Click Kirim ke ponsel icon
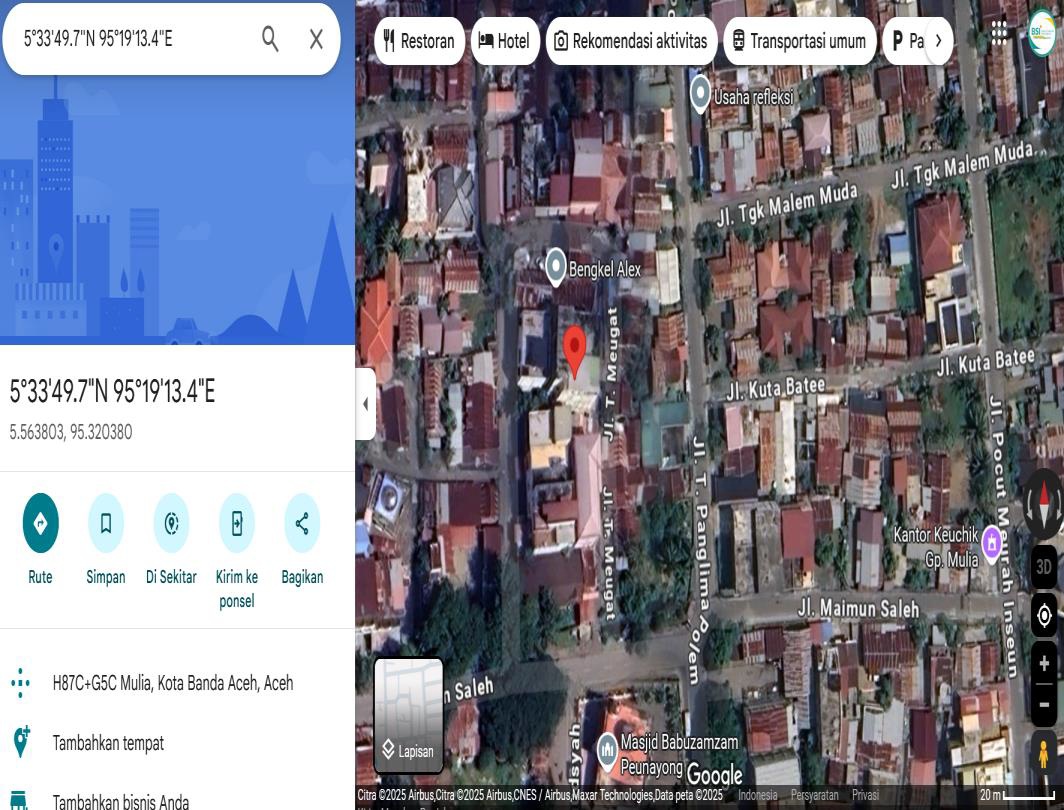Screen dimensions: 1064x810 coord(237,523)
